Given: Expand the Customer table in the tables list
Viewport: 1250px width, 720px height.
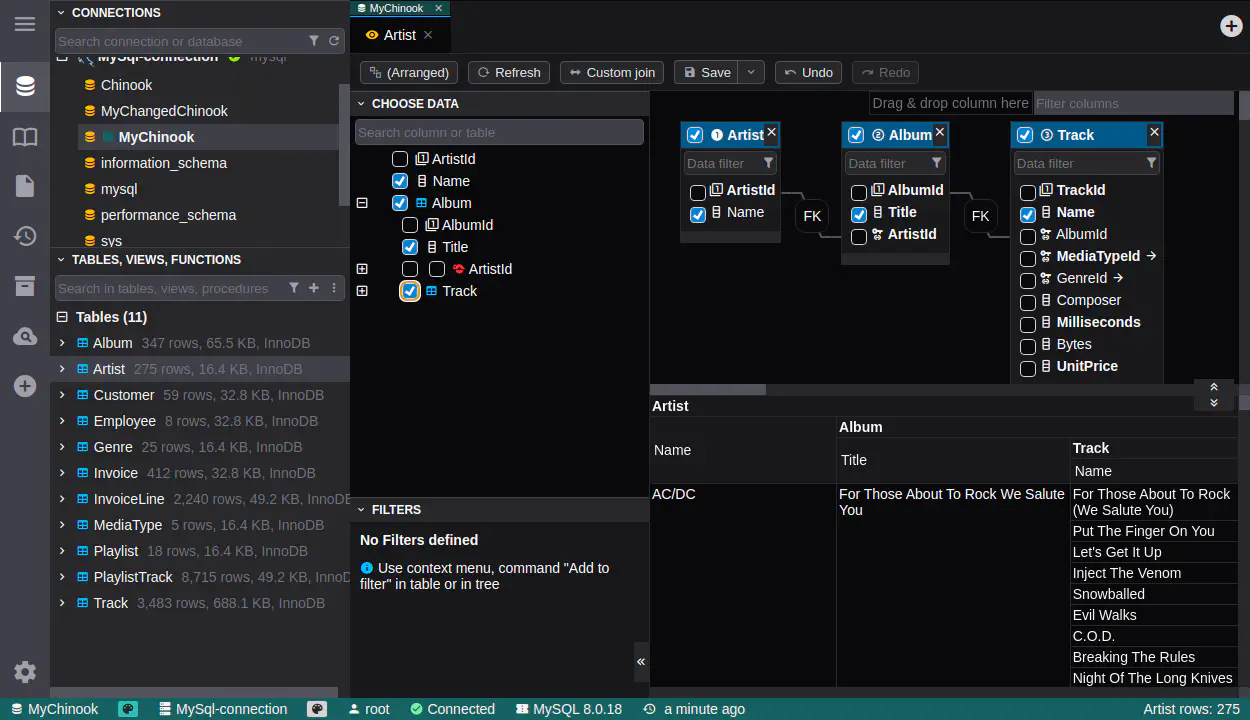Looking at the screenshot, I should 62,395.
